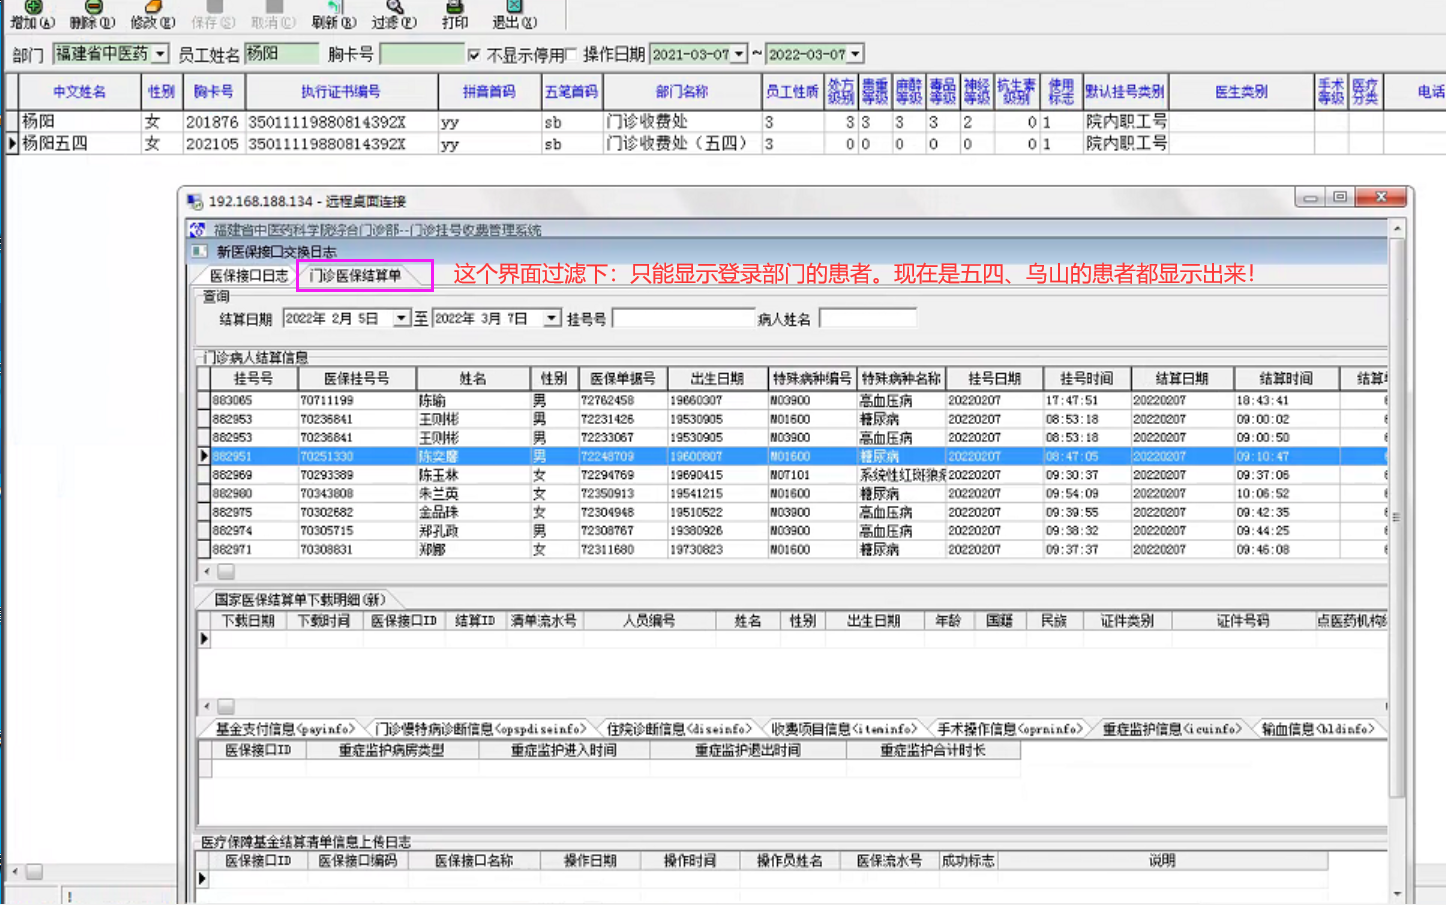Click the 删除 (Delete) toolbar icon
This screenshot has height=905, width=1446.
[93, 7]
